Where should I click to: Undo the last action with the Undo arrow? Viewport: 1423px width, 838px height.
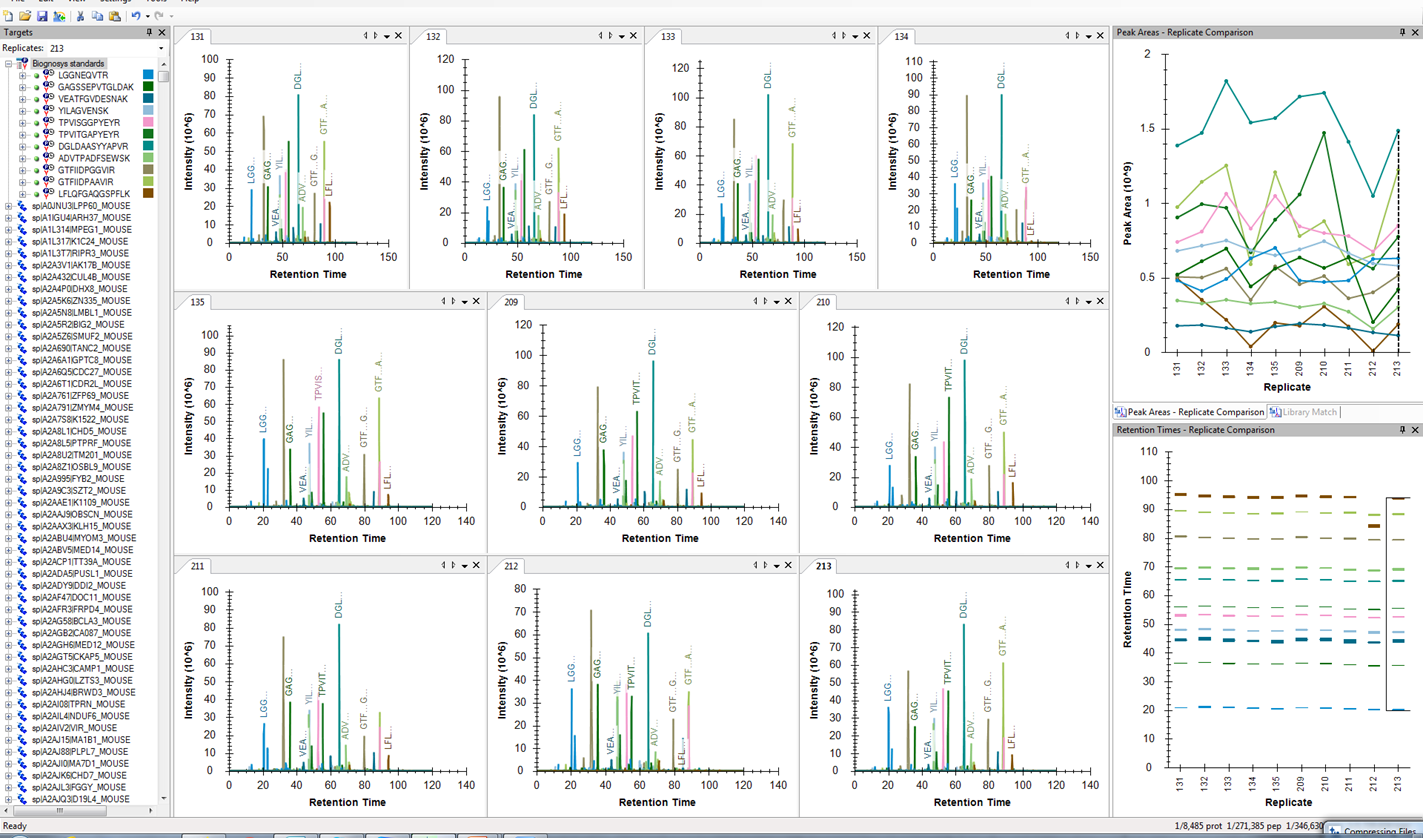pyautogui.click(x=135, y=16)
